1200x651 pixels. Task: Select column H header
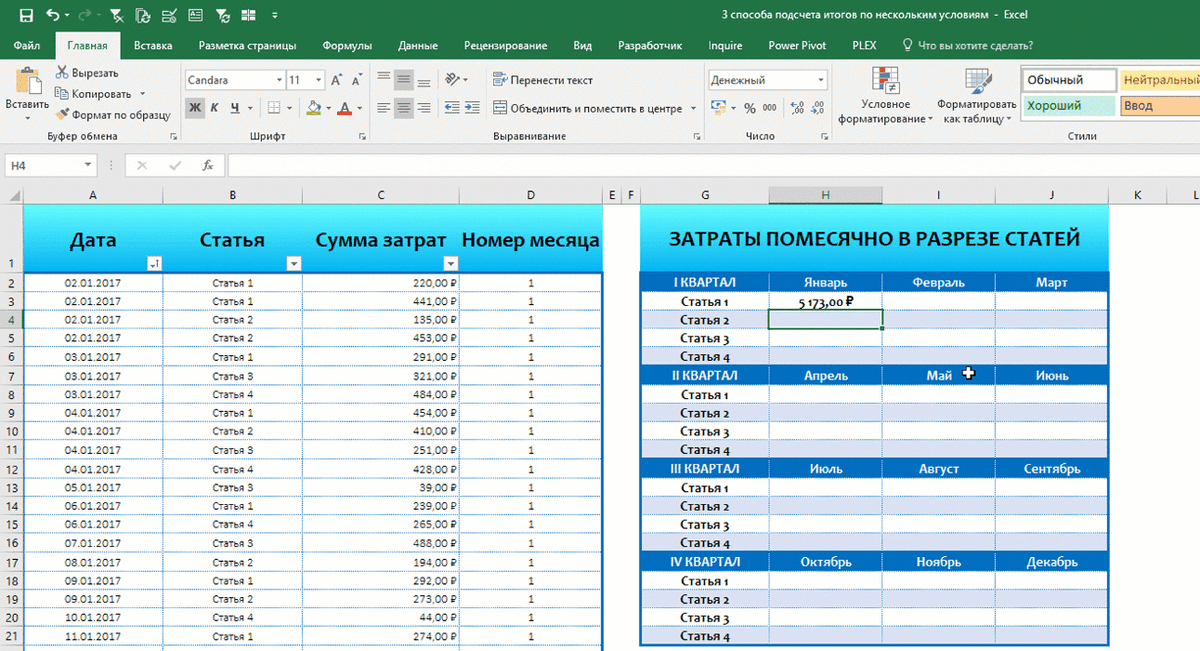point(826,196)
